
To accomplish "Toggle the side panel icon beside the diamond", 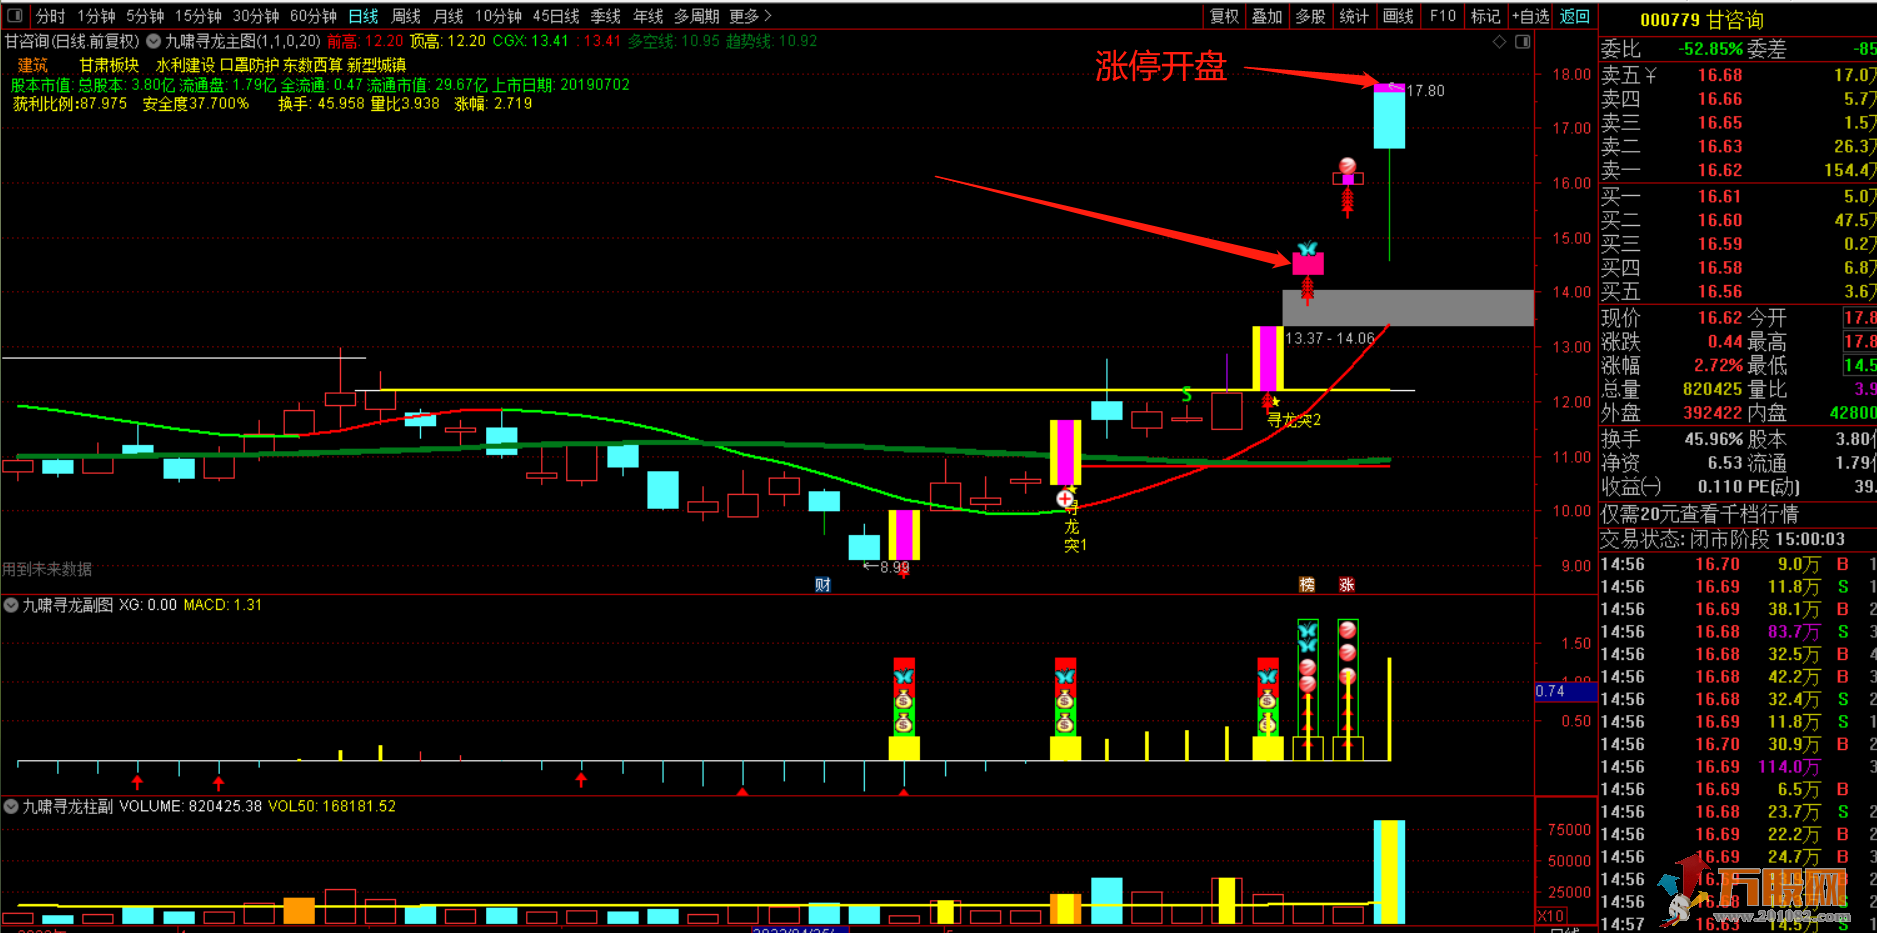I will [1522, 42].
